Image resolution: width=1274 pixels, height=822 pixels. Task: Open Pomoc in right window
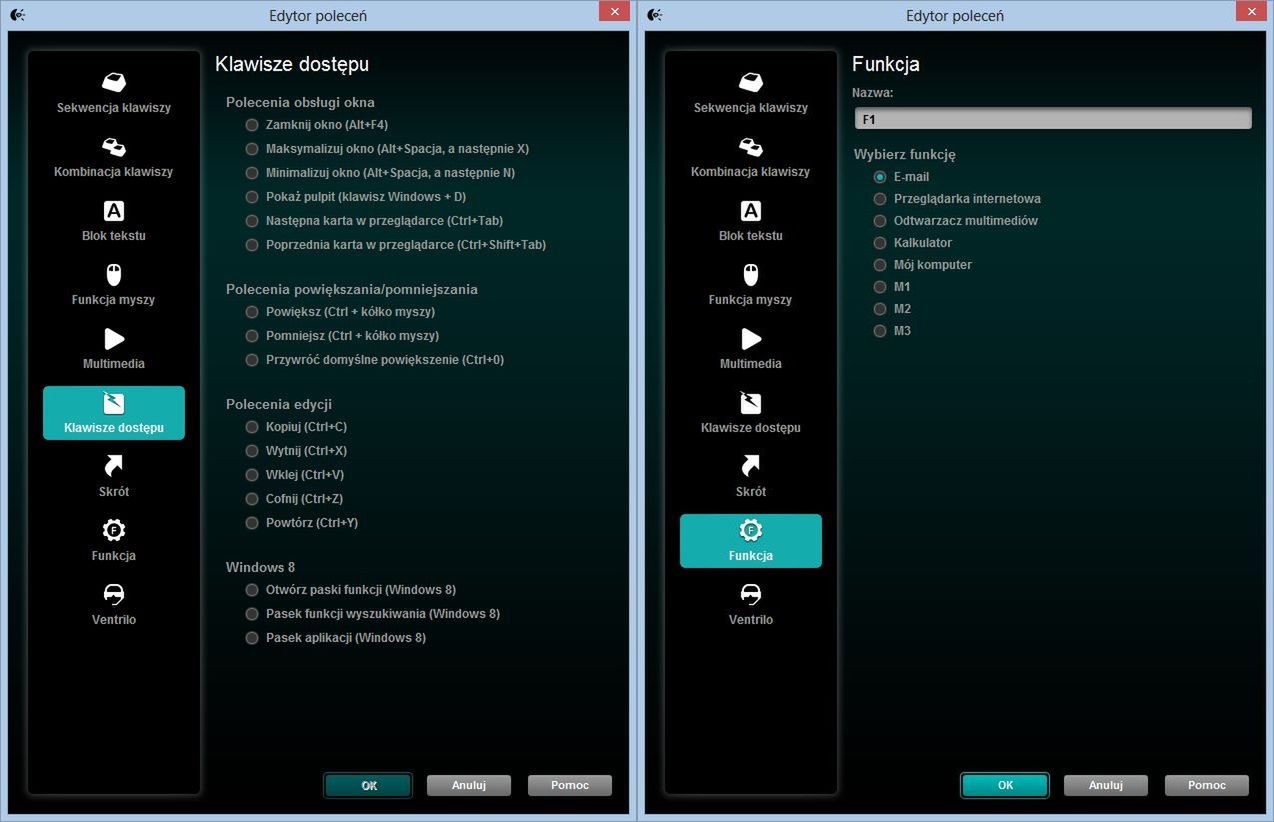tap(1207, 785)
